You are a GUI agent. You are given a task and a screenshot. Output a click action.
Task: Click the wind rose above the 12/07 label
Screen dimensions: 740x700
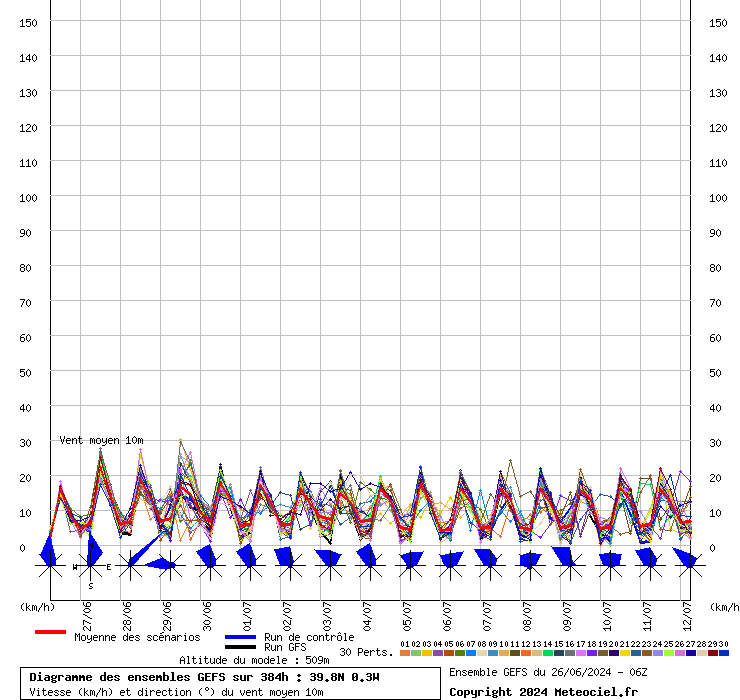[x=688, y=565]
